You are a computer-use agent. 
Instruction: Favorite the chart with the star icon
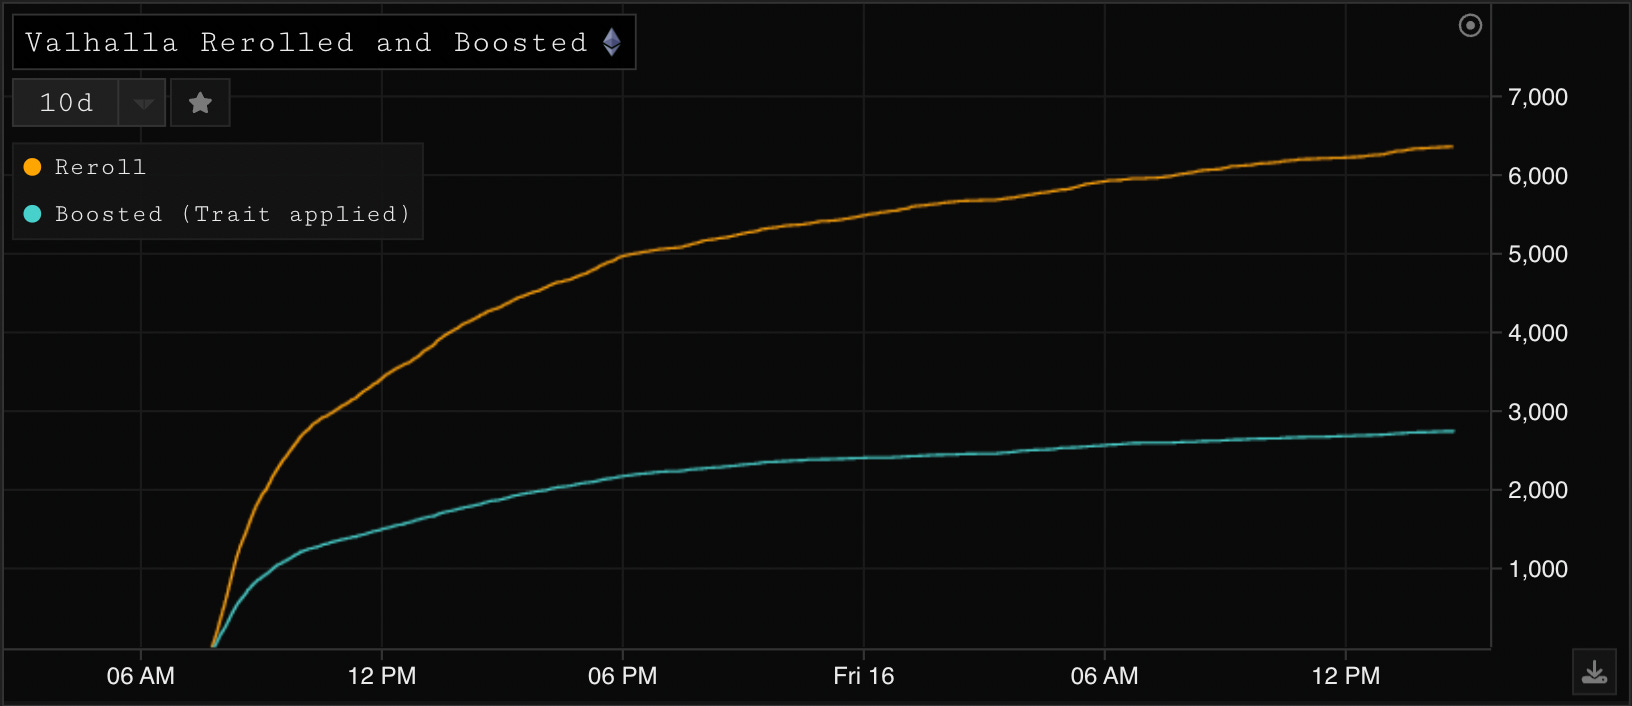pyautogui.click(x=200, y=102)
